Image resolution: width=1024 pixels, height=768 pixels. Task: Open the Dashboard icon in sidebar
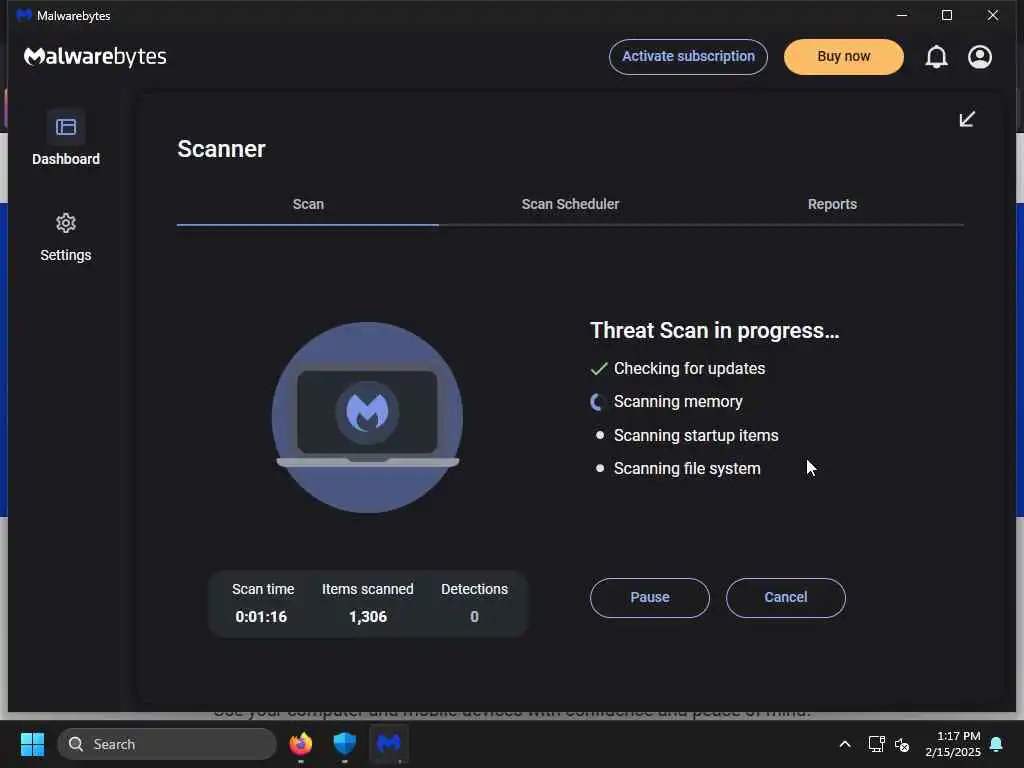pos(66,127)
